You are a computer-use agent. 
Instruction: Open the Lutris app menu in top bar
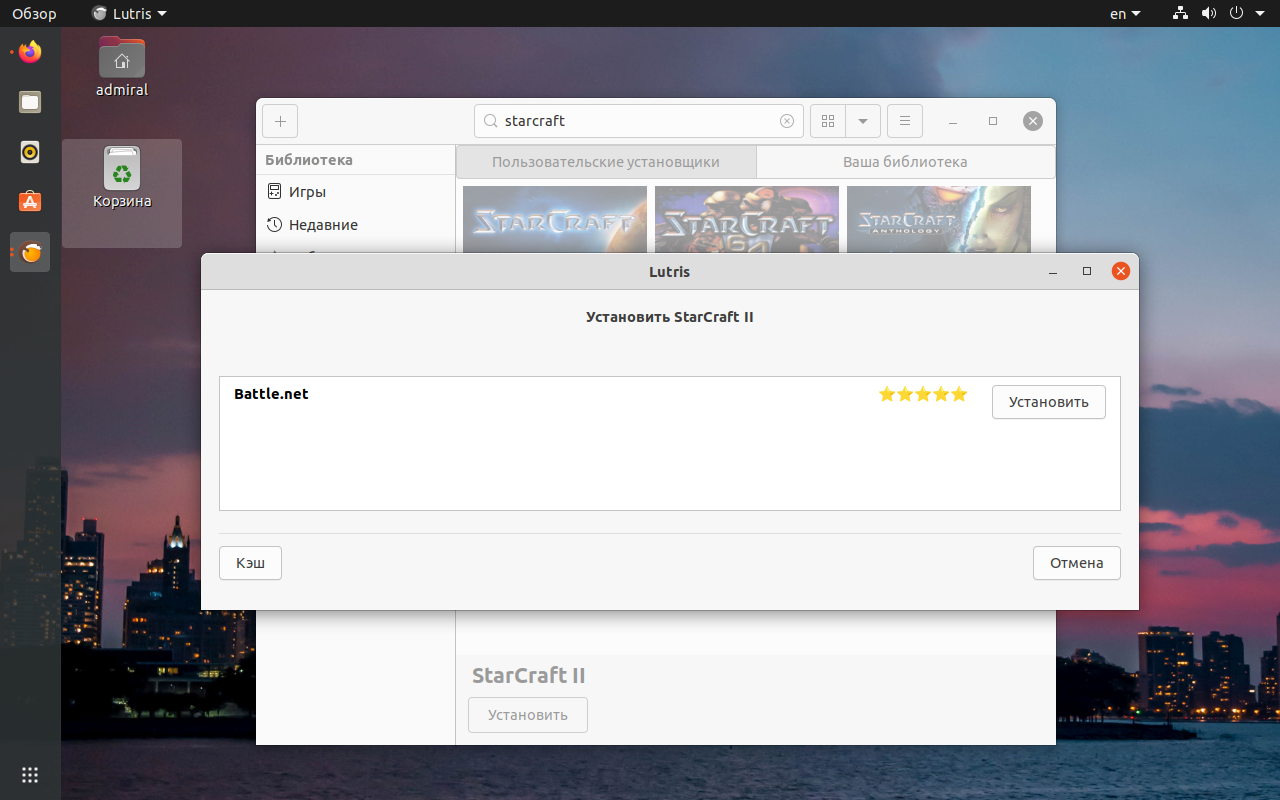click(129, 13)
